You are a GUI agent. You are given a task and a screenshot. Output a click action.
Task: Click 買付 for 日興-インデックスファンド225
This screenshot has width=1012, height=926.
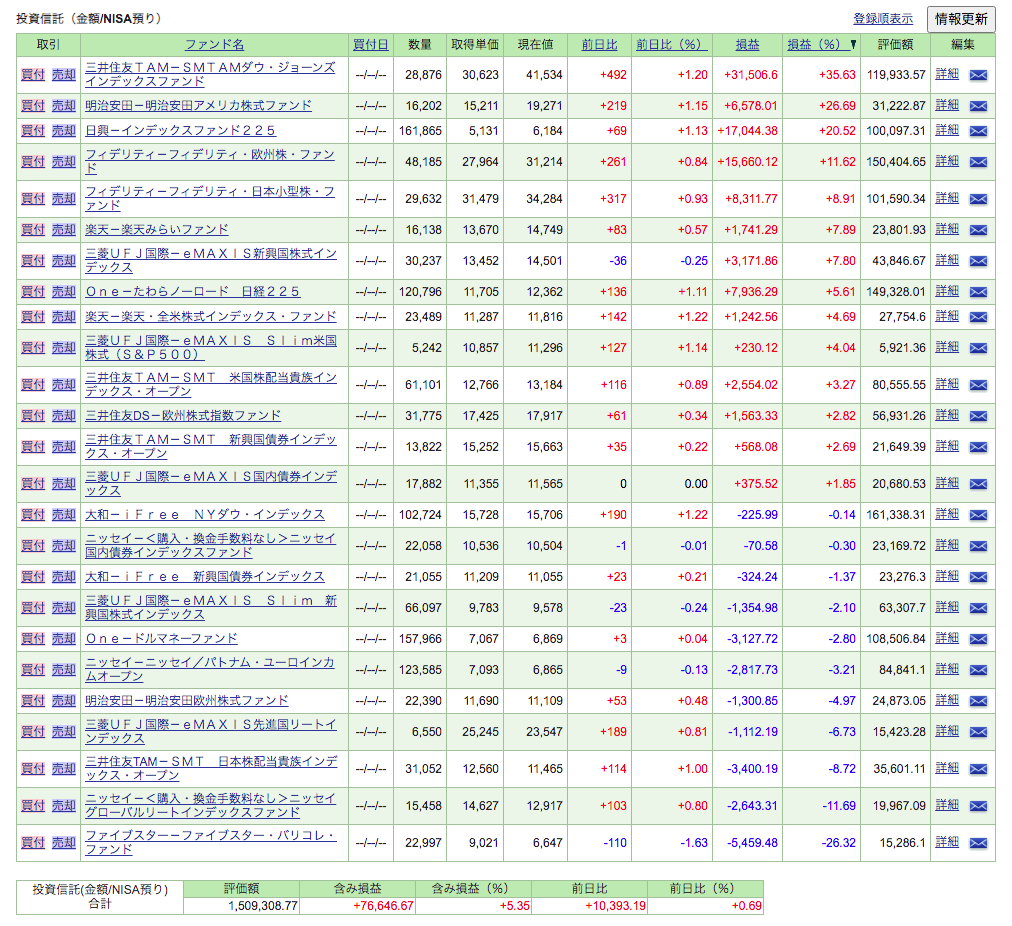click(x=33, y=131)
